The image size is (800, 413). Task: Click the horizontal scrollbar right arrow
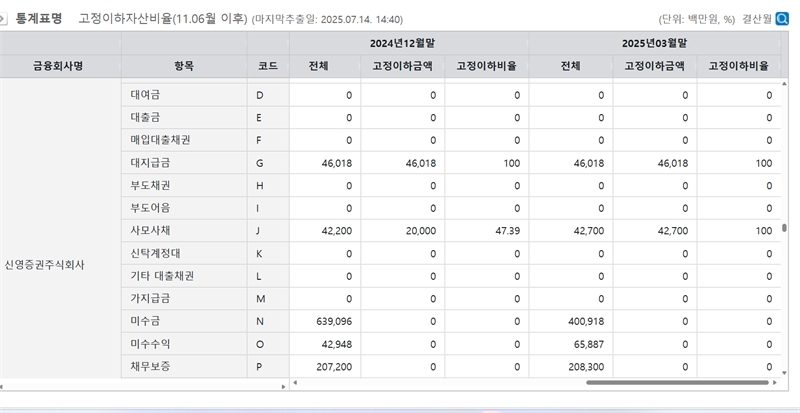(x=774, y=382)
